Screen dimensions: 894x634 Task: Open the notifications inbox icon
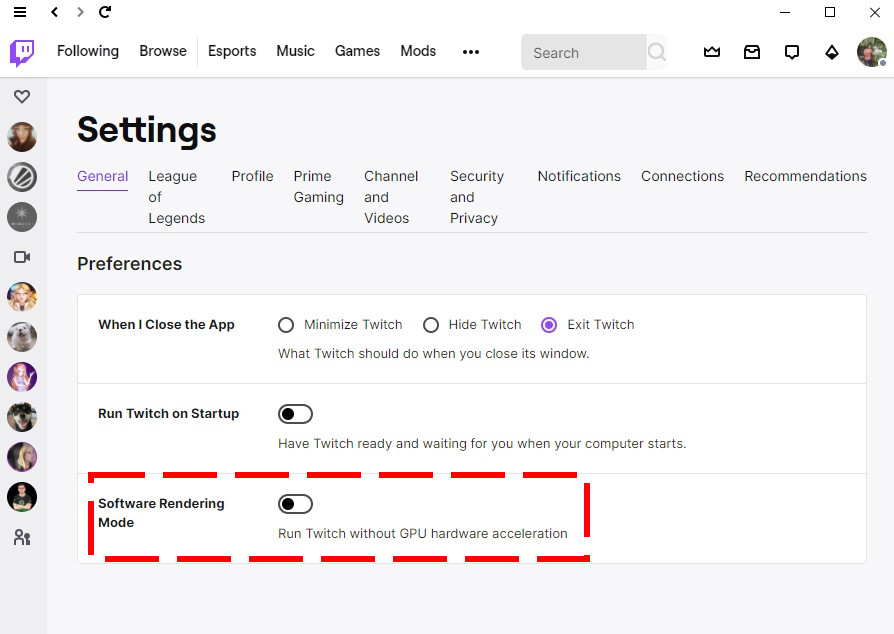pos(752,52)
